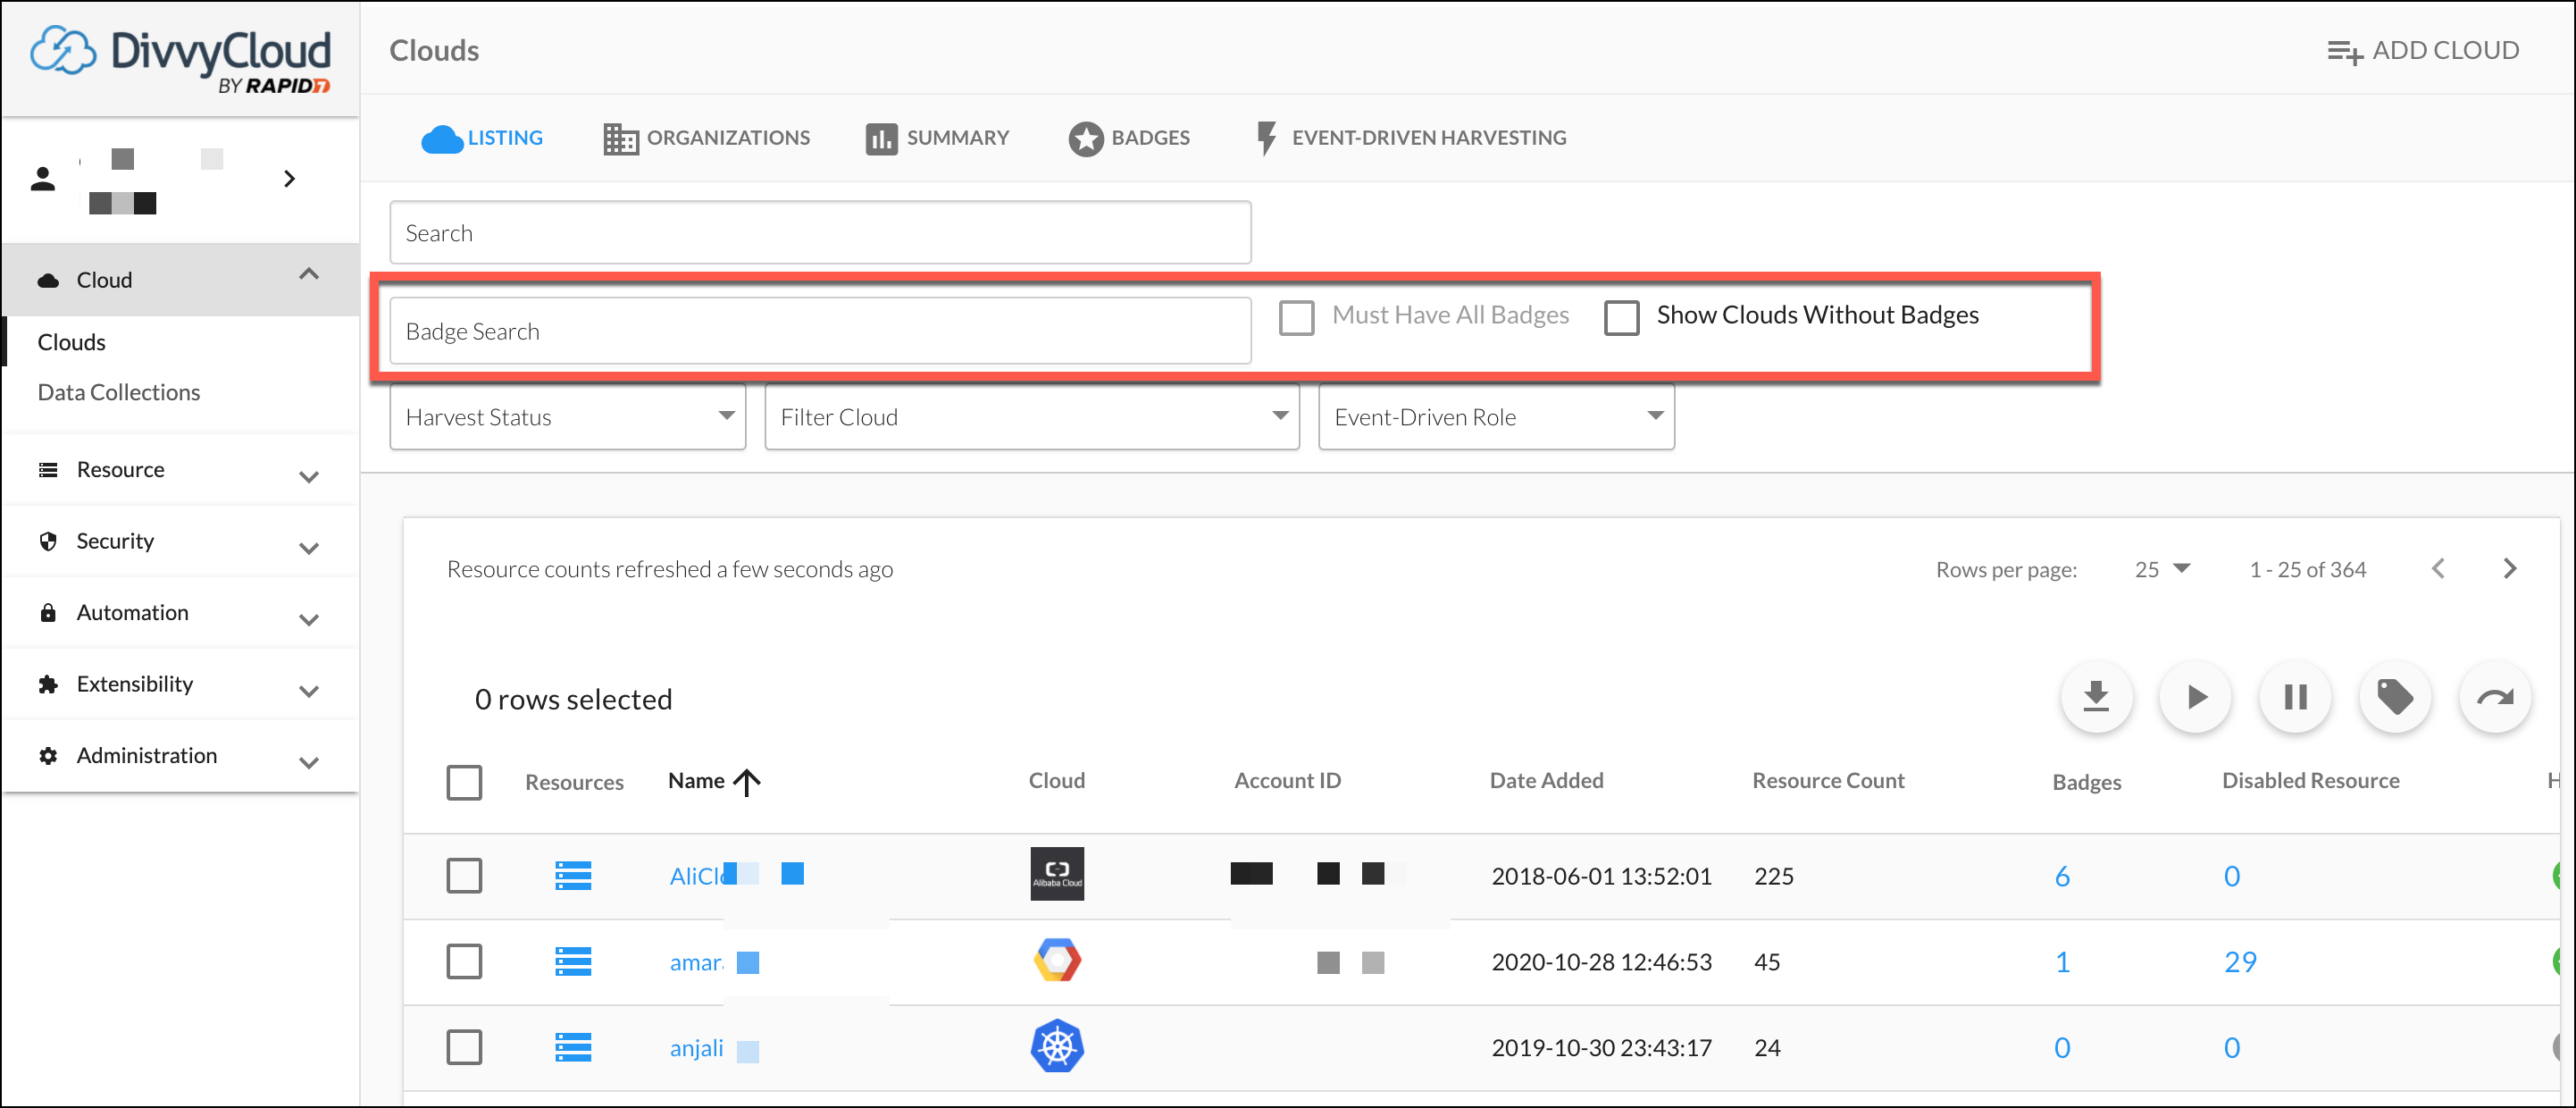
Task: Switch to the Organizations tab
Action: click(x=707, y=138)
